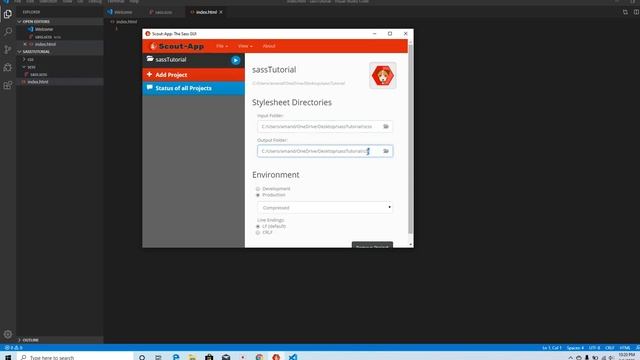
Task: Open the Compressed output style dropdown
Action: click(x=325, y=207)
